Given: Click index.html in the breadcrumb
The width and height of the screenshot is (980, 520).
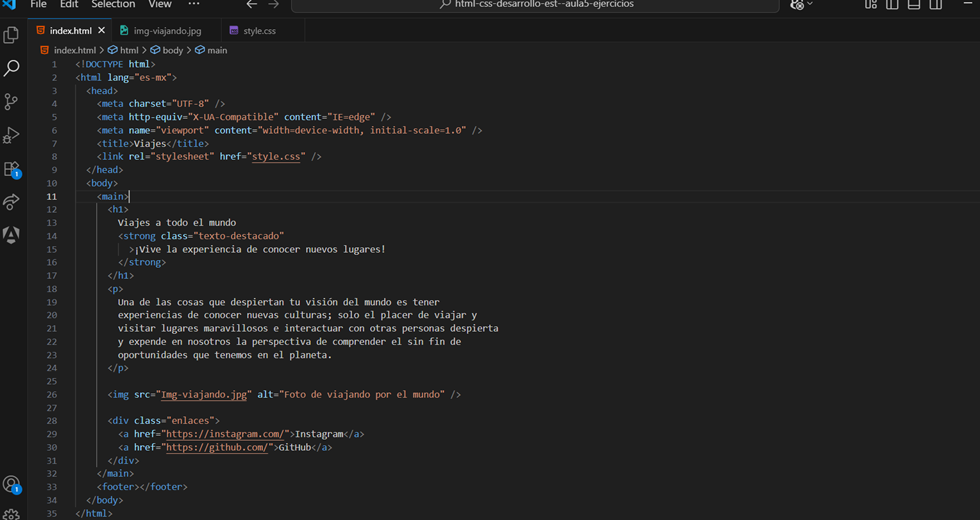Looking at the screenshot, I should pyautogui.click(x=74, y=50).
